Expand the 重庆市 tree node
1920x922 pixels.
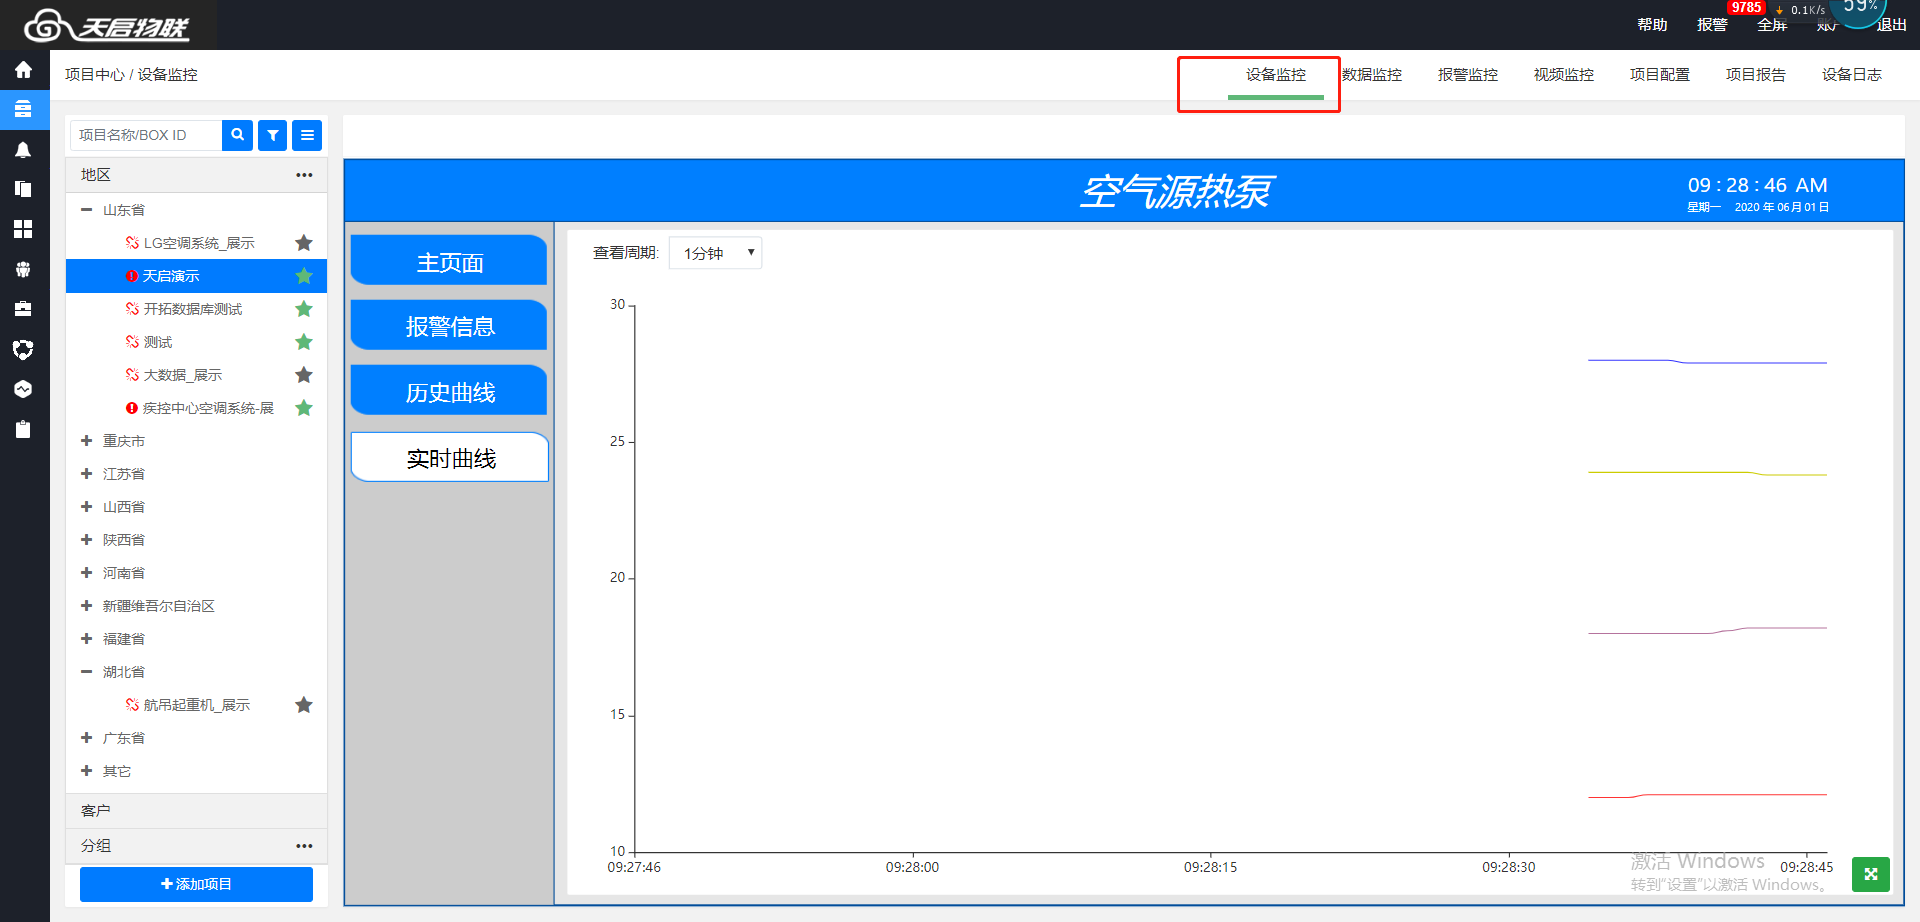[x=87, y=441]
